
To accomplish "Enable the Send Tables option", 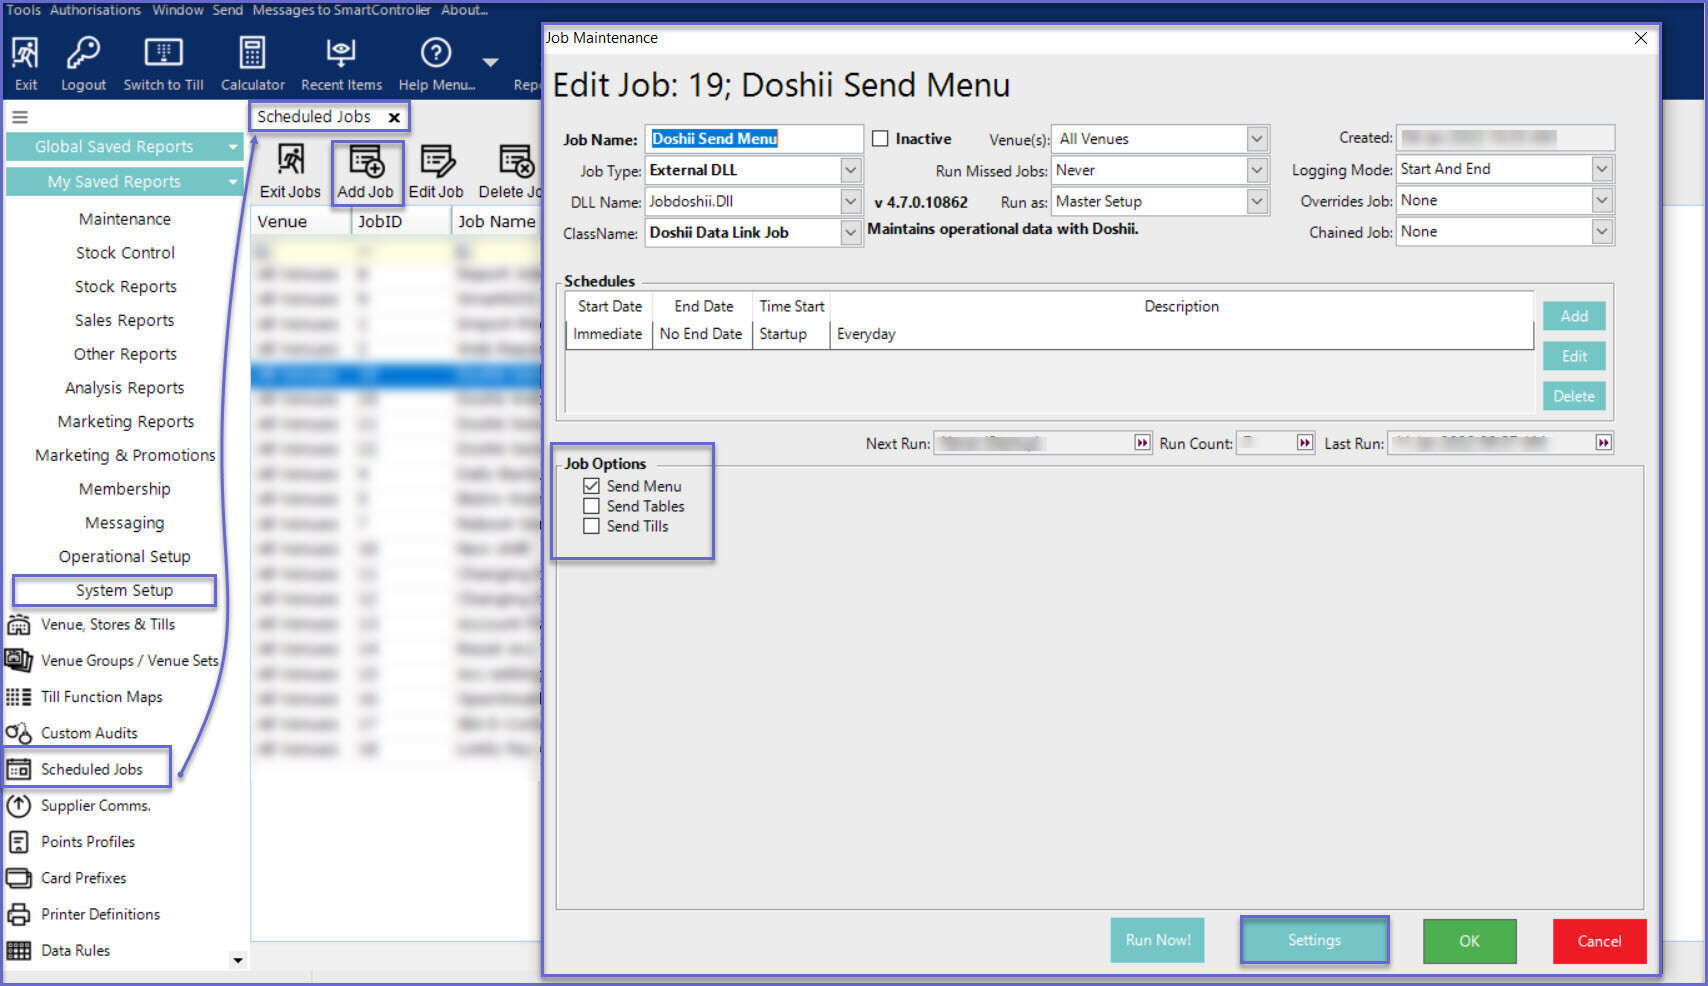I will pyautogui.click(x=592, y=506).
